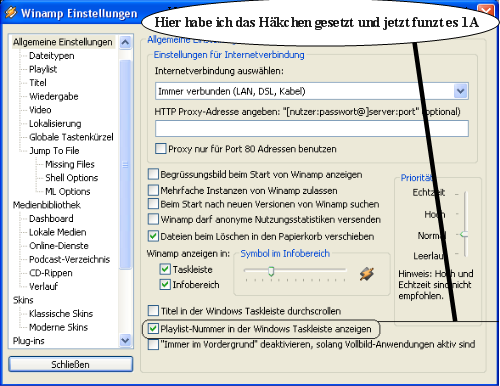This screenshot has width=500, height=386.
Task: Select Plug-ins category
Action: (29, 341)
